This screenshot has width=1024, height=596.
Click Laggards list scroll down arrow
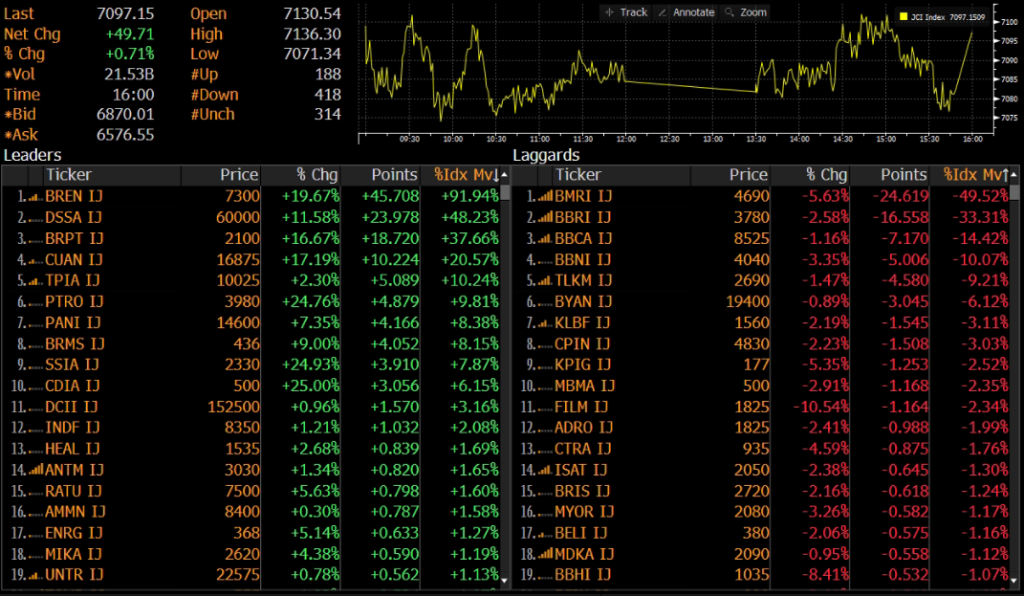(x=1014, y=579)
